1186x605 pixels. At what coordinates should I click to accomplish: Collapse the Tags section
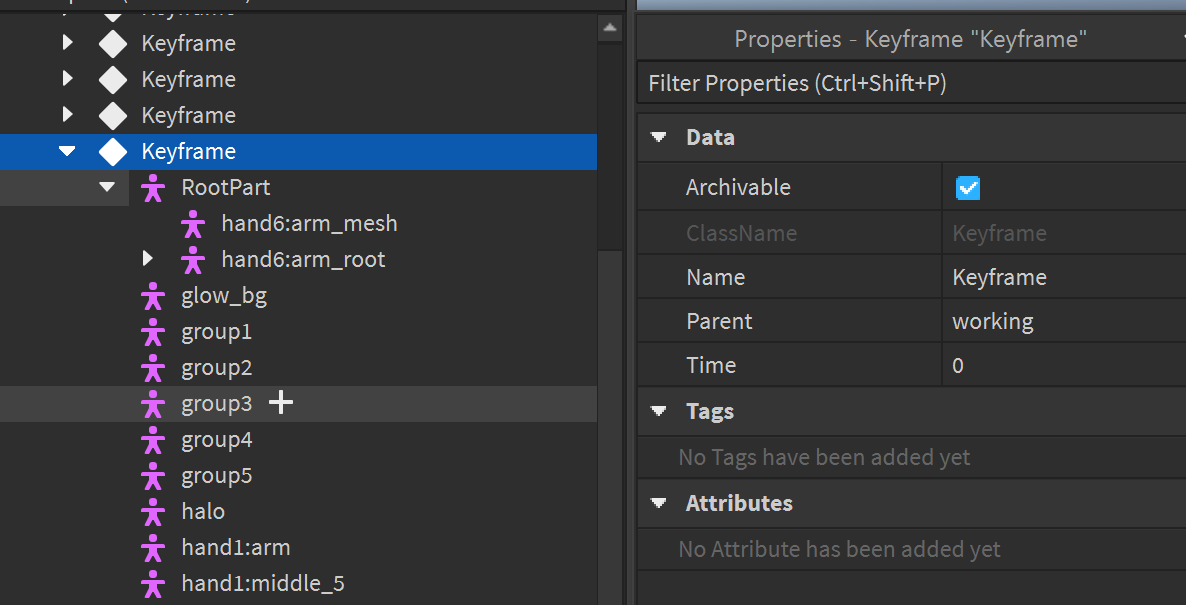660,411
